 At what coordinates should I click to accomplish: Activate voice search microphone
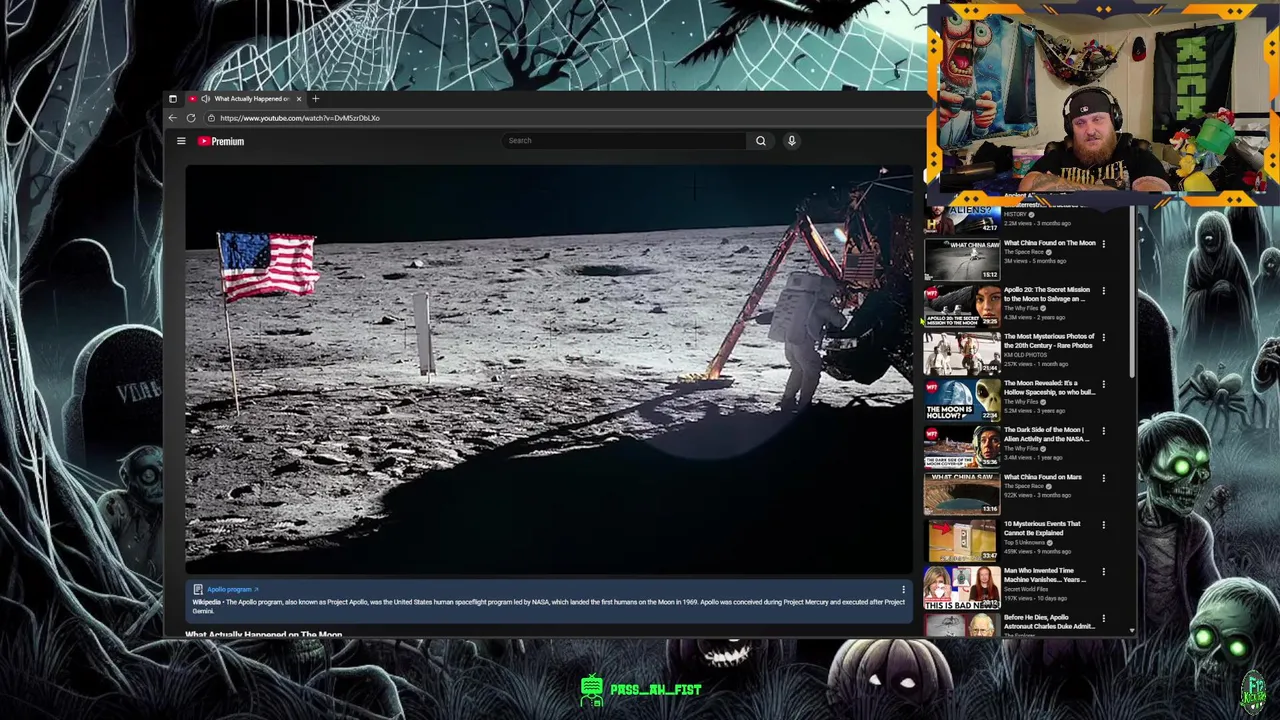791,141
